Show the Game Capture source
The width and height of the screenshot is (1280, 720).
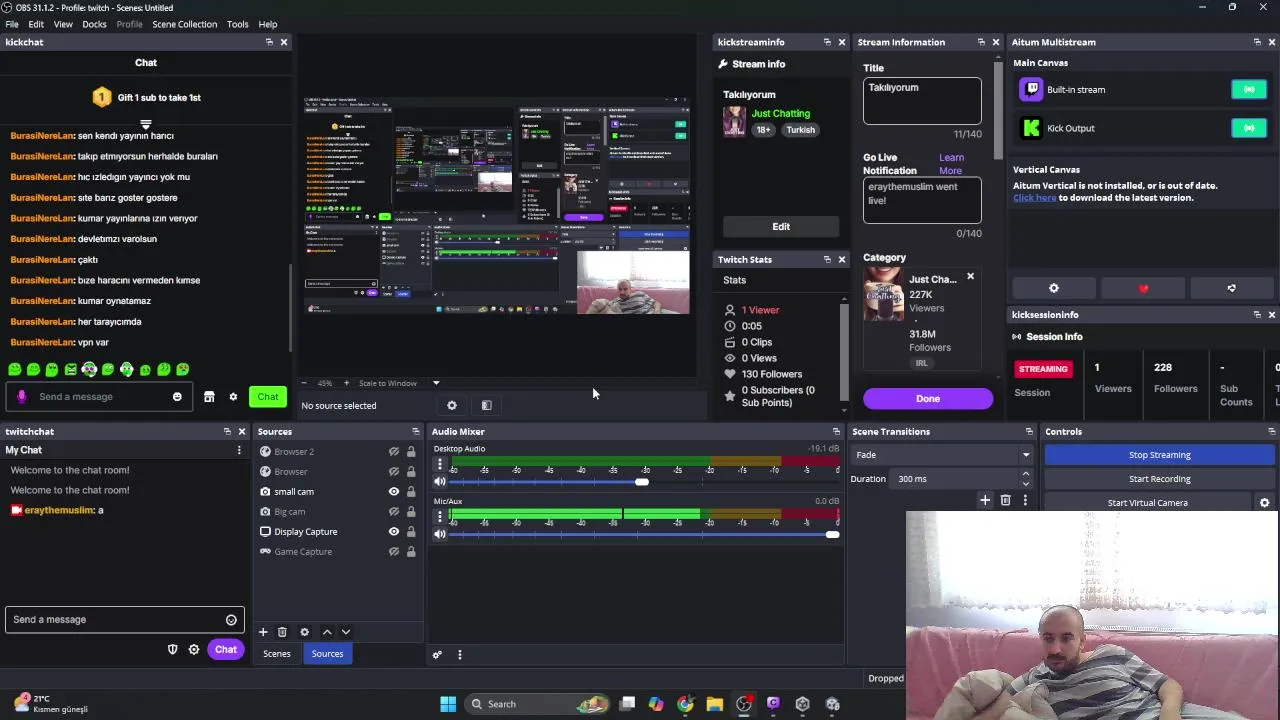click(x=394, y=552)
